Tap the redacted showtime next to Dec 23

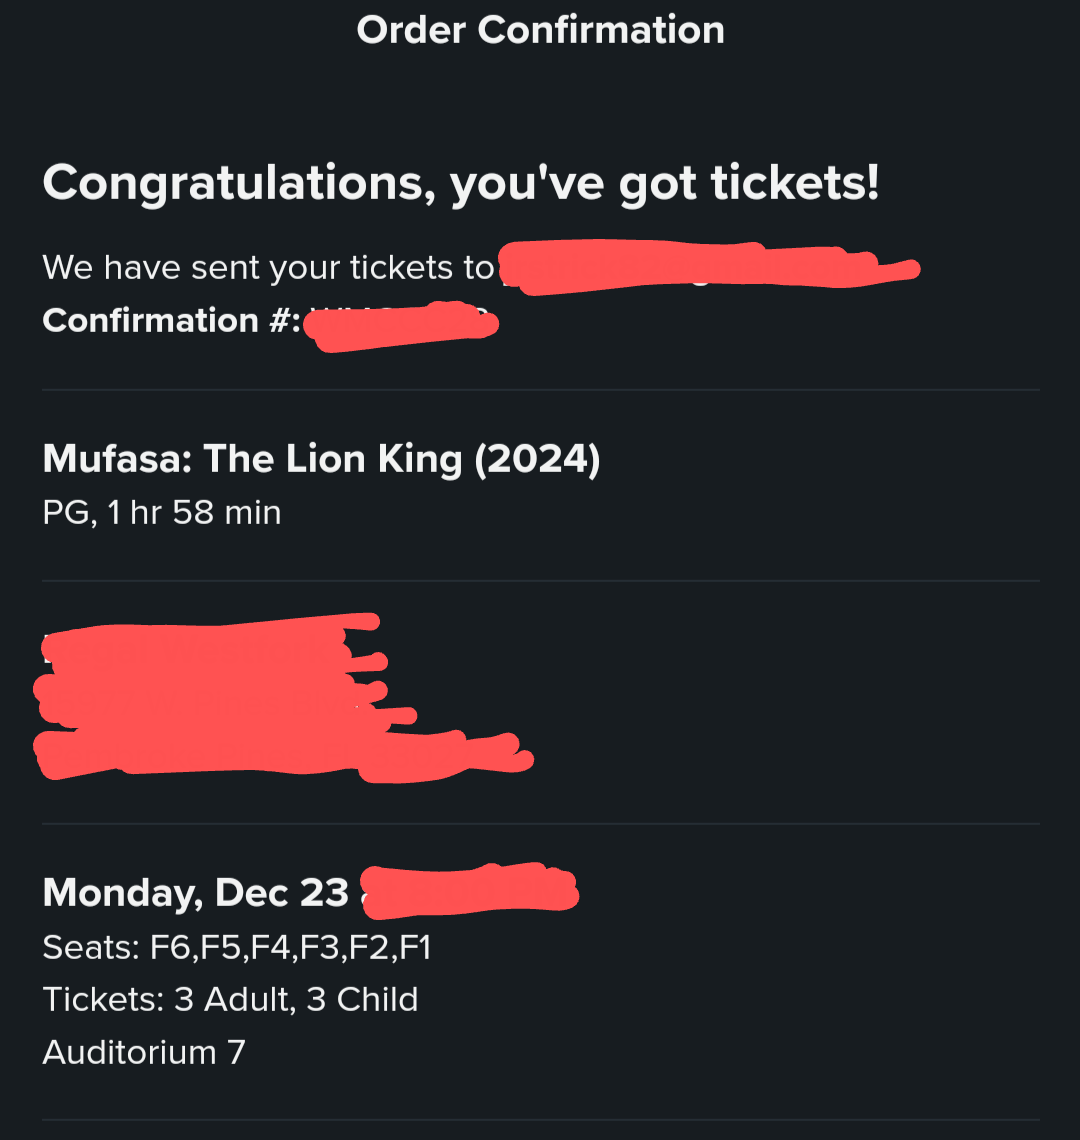[470, 890]
